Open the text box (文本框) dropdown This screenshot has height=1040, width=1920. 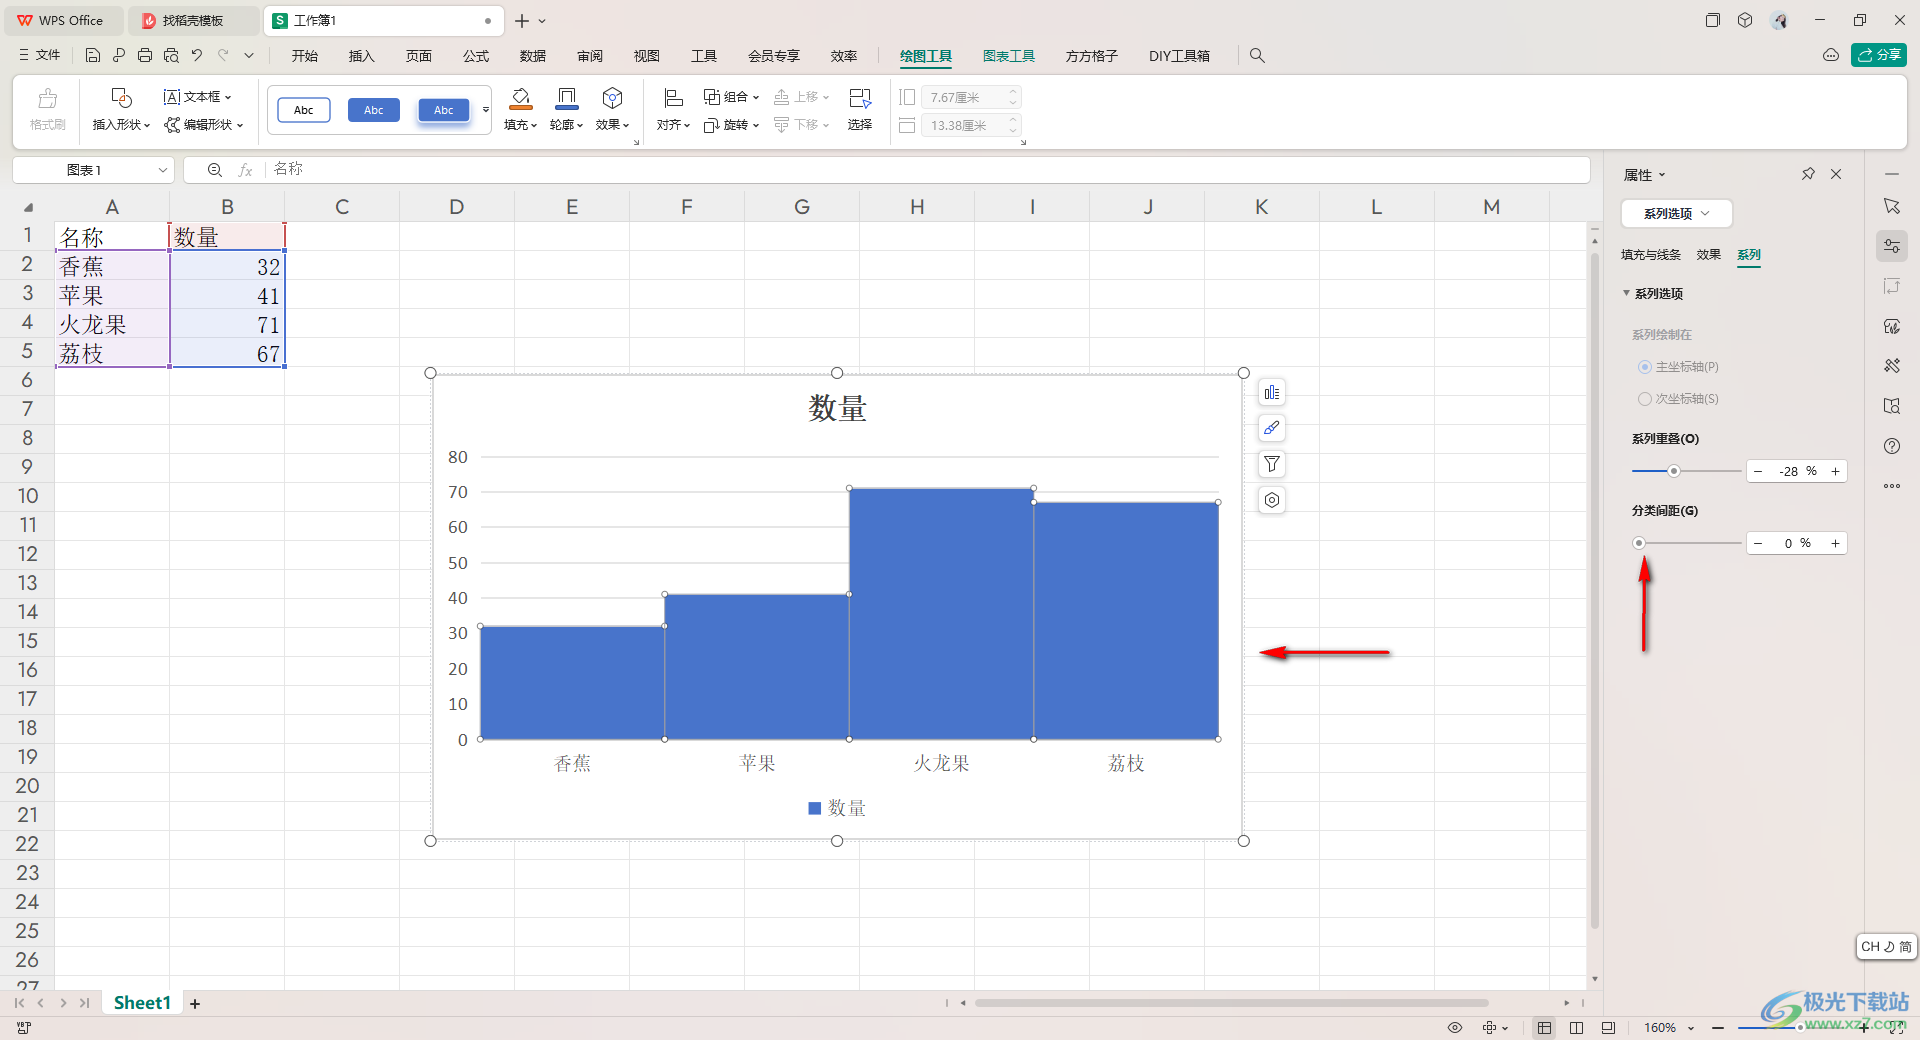(x=198, y=97)
